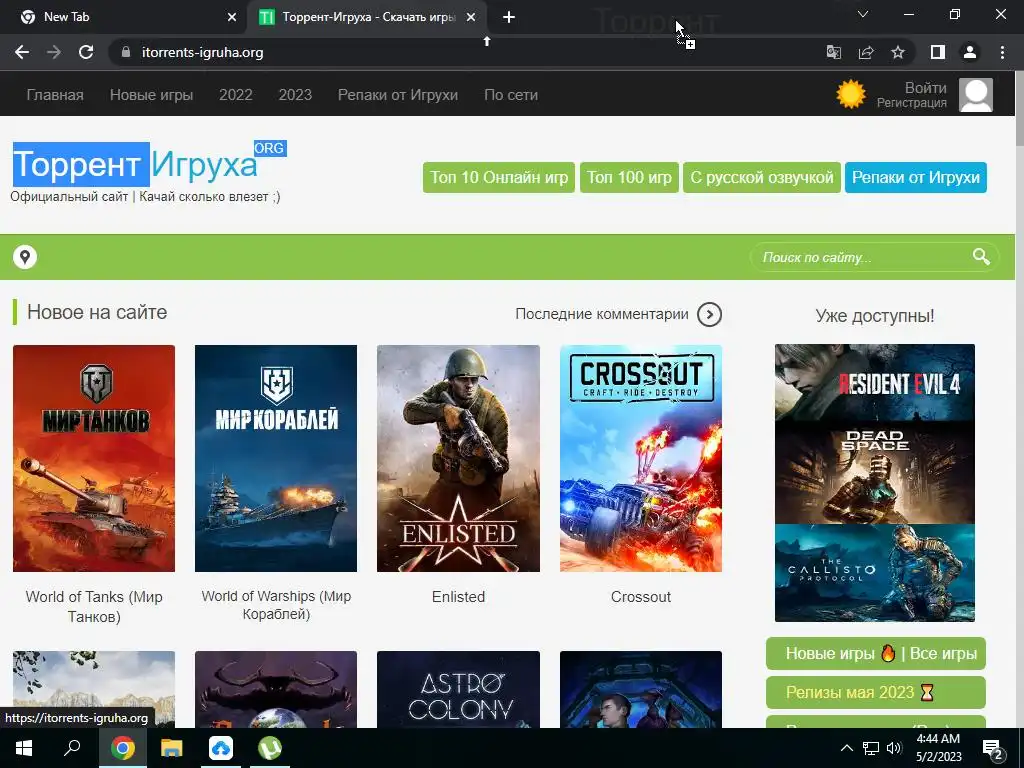The image size is (1024, 768).
Task: Click the location pin icon
Action: pyautogui.click(x=25, y=257)
